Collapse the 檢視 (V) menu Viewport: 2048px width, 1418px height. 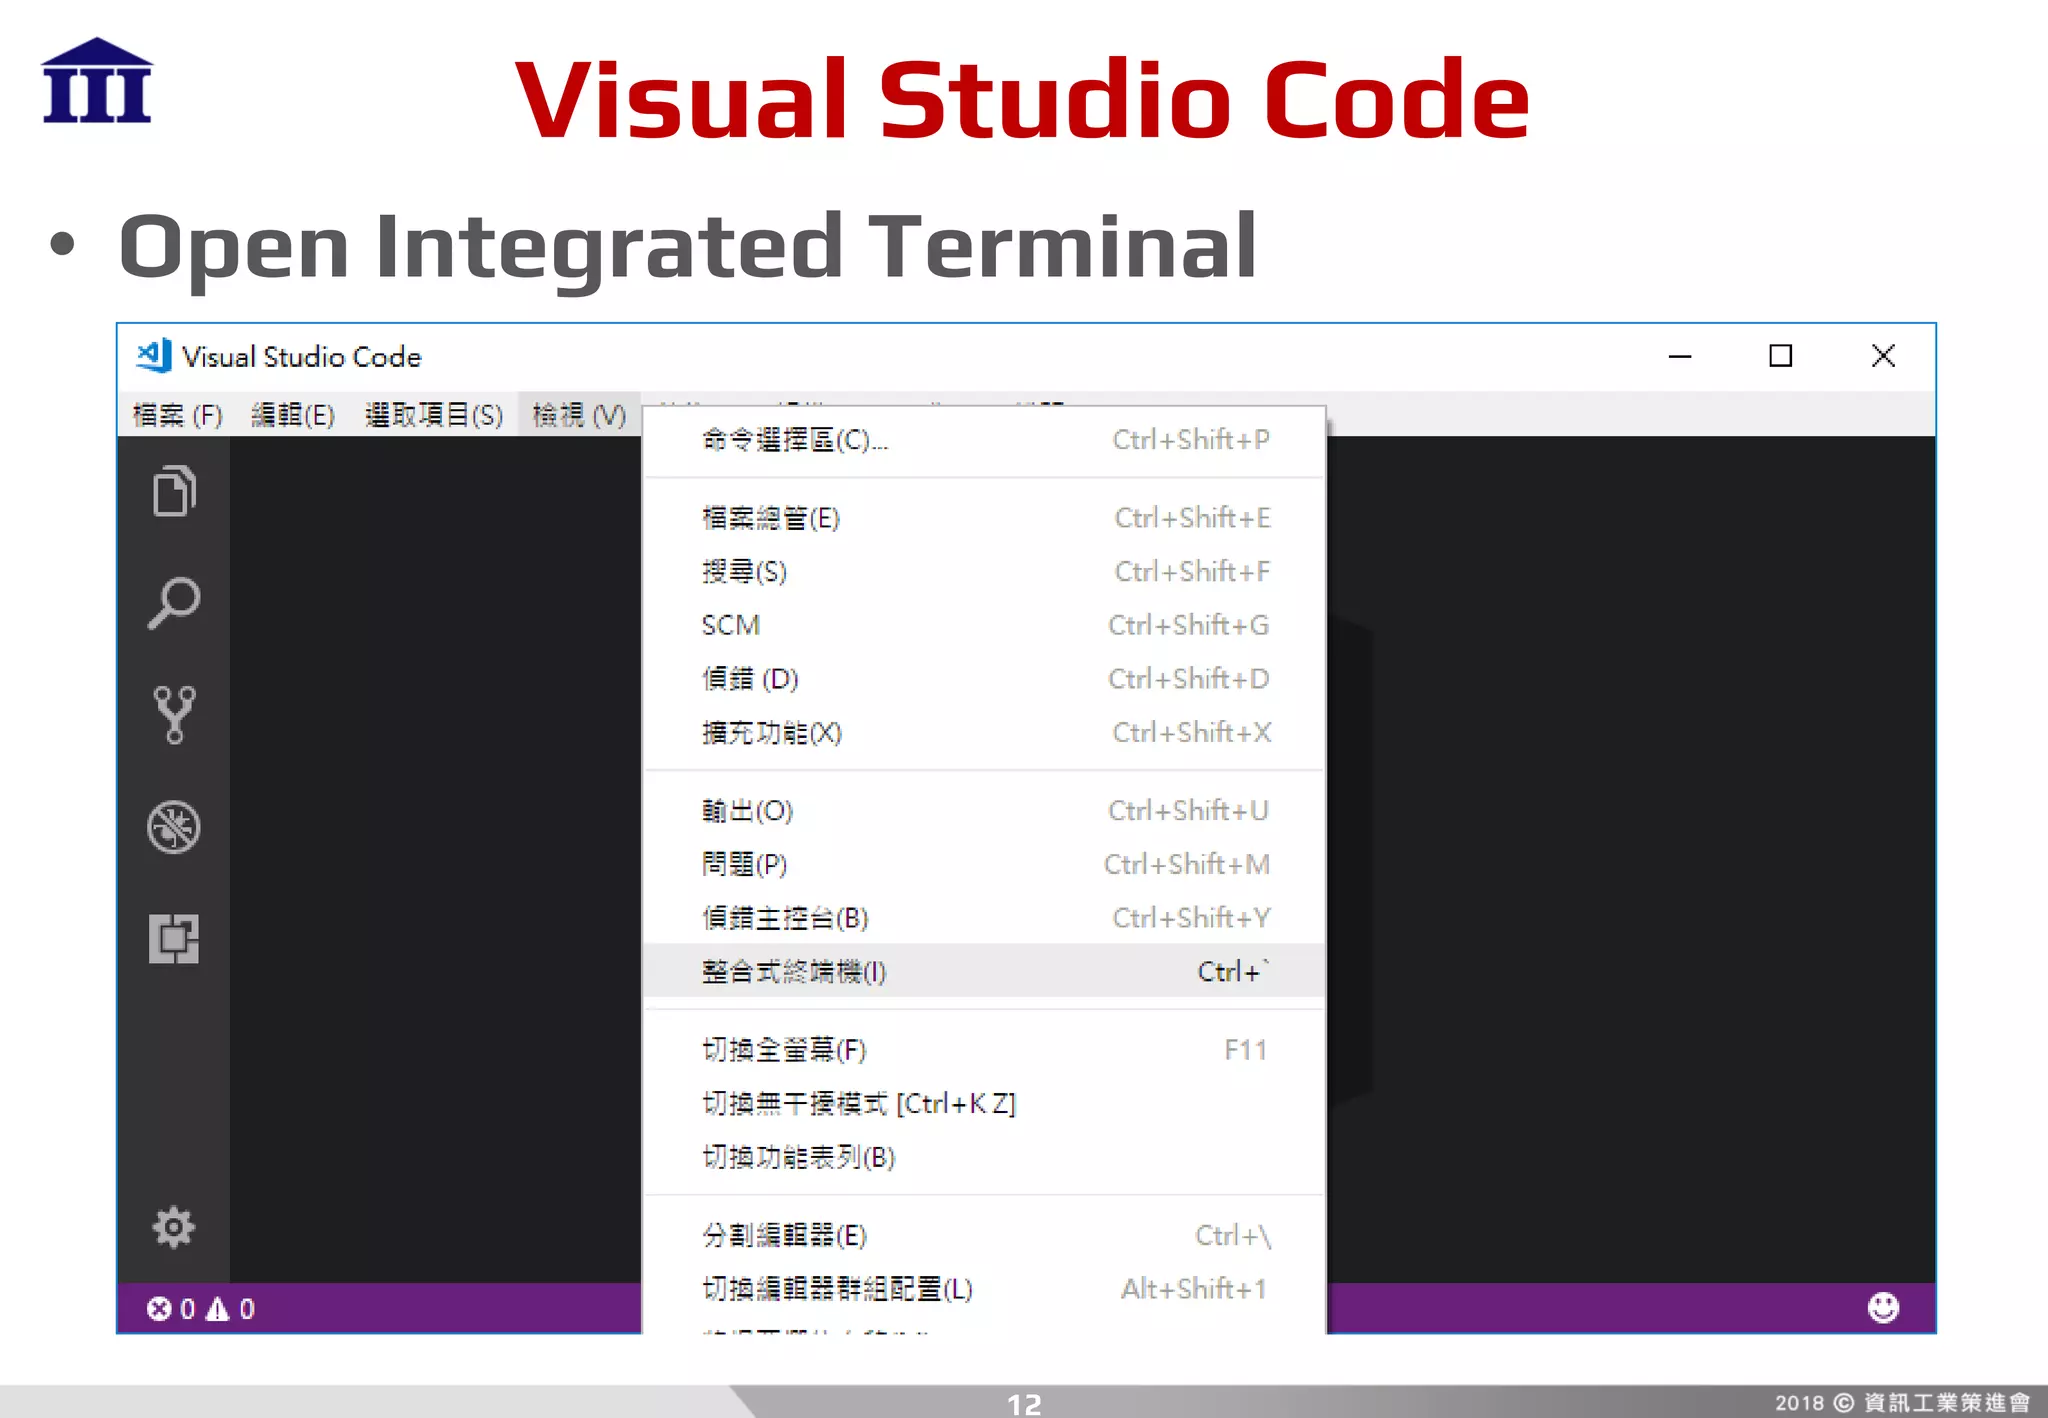pos(579,415)
